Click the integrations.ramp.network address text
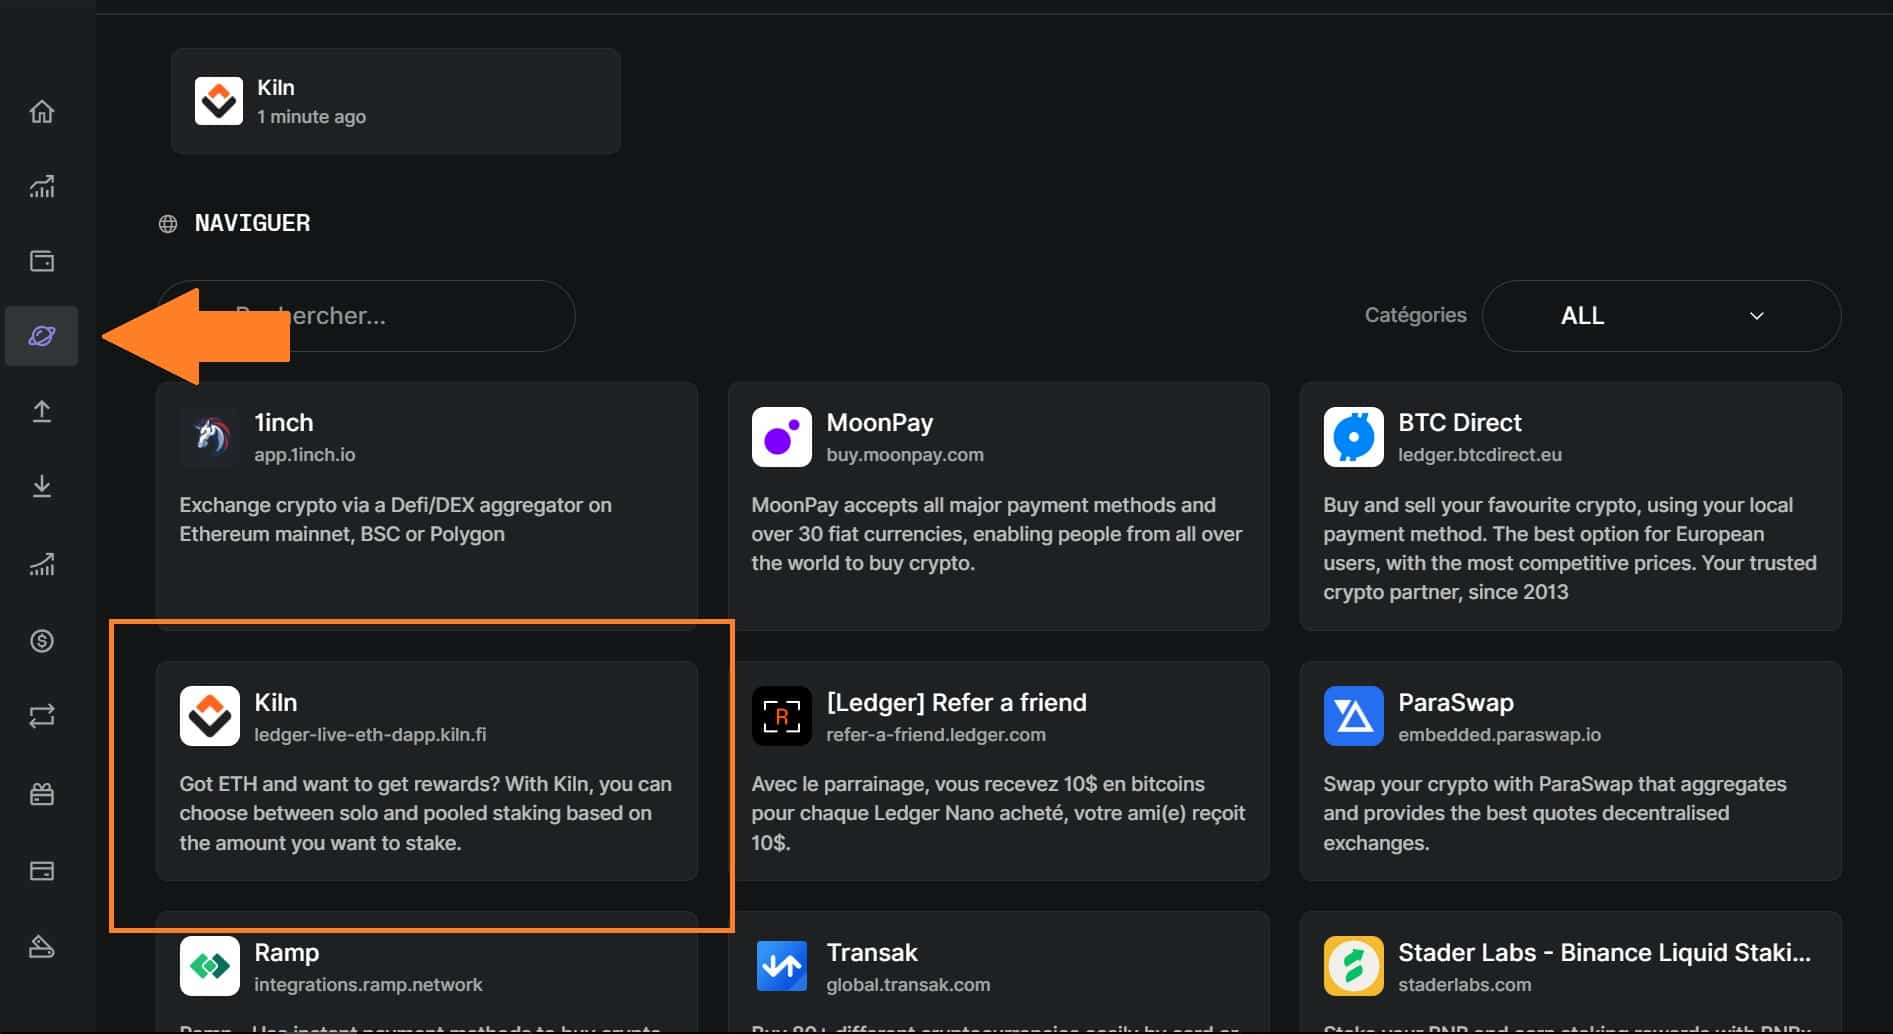The height and width of the screenshot is (1034, 1893). pyautogui.click(x=368, y=984)
